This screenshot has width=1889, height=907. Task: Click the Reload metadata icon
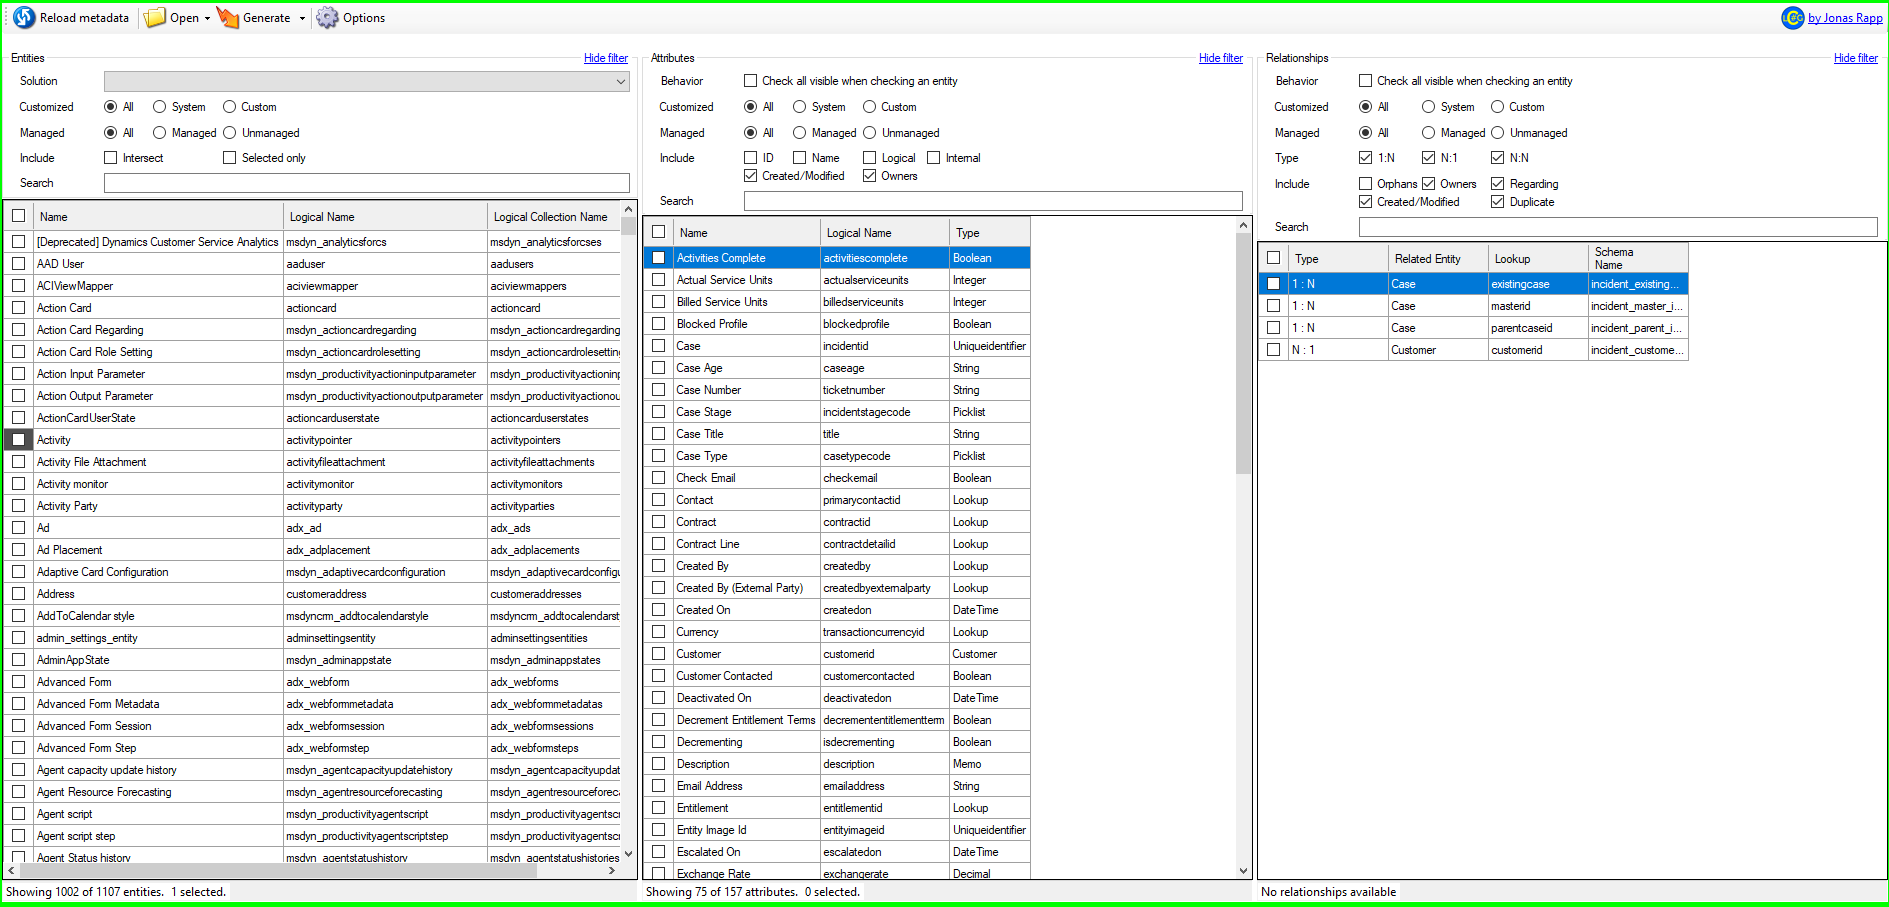[x=24, y=18]
